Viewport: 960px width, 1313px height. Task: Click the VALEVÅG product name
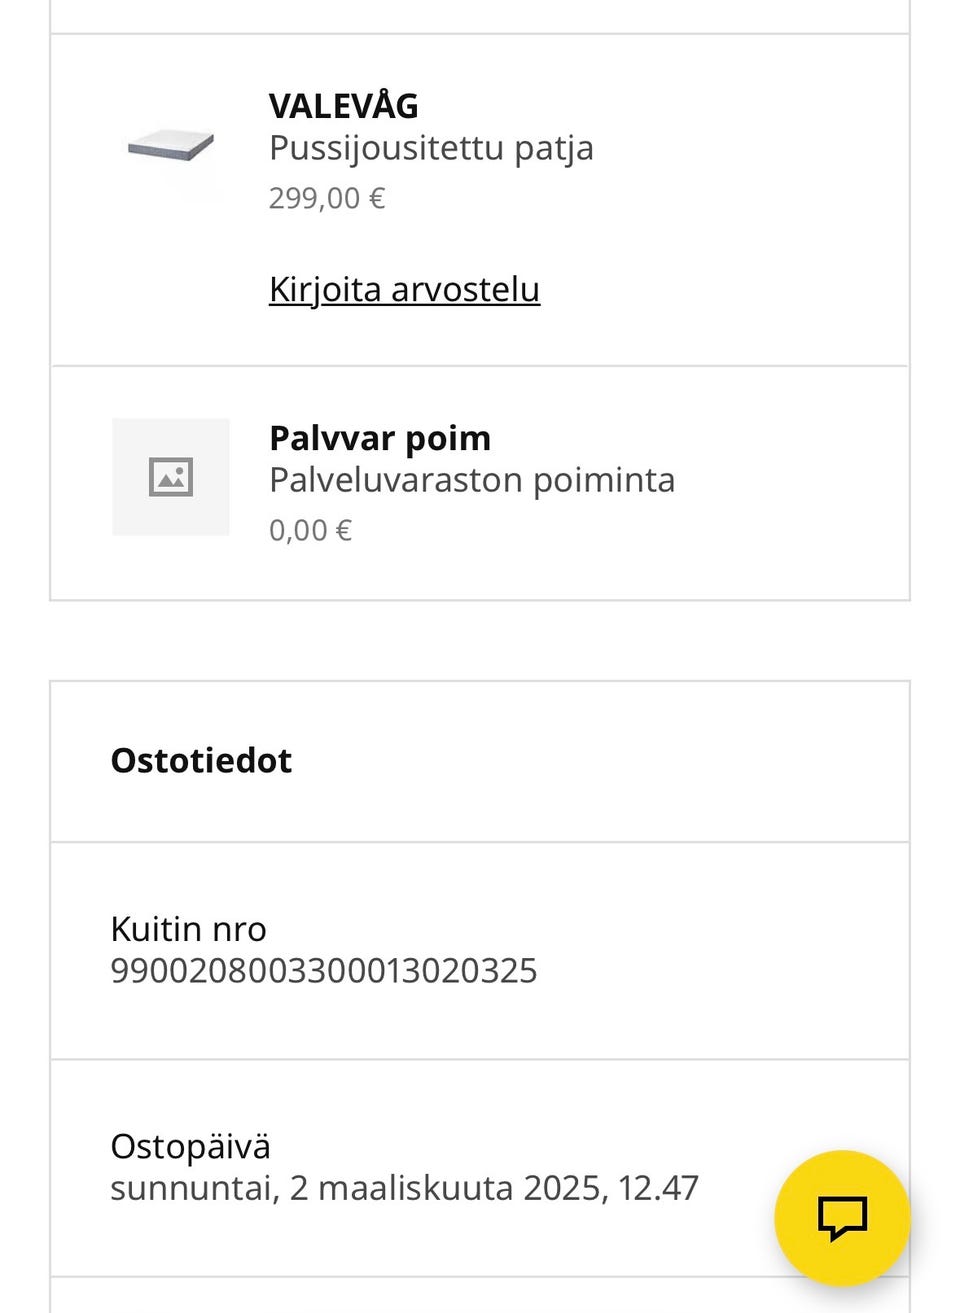343,105
